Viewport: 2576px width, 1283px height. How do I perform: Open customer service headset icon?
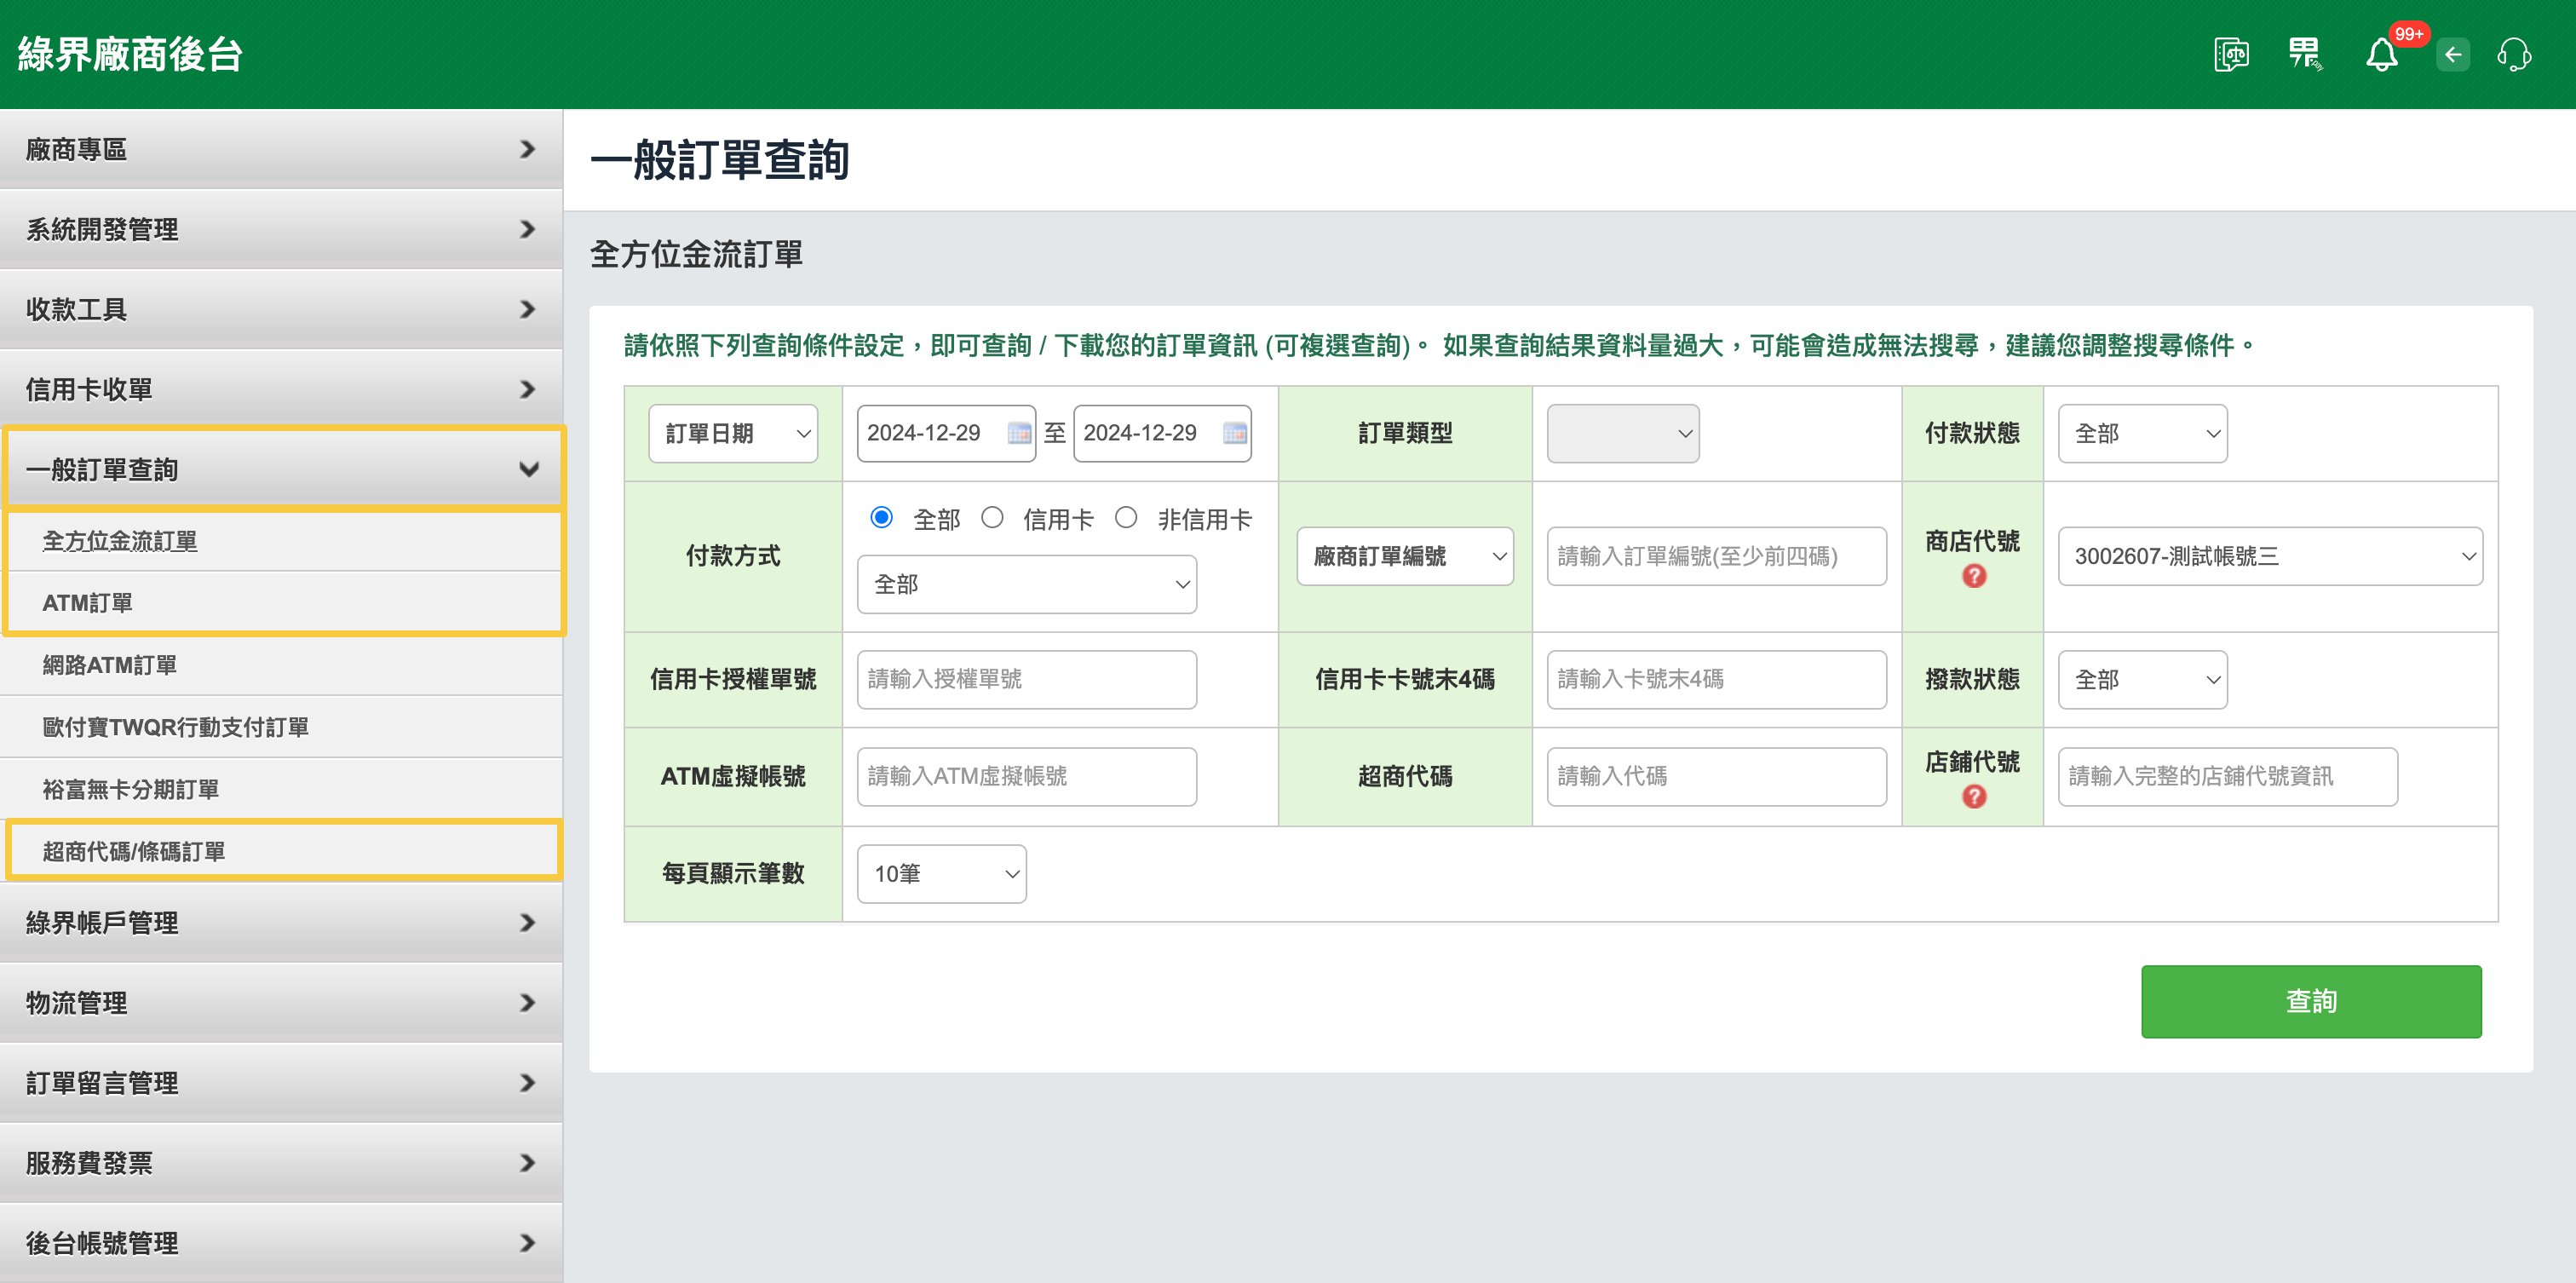(x=2513, y=54)
